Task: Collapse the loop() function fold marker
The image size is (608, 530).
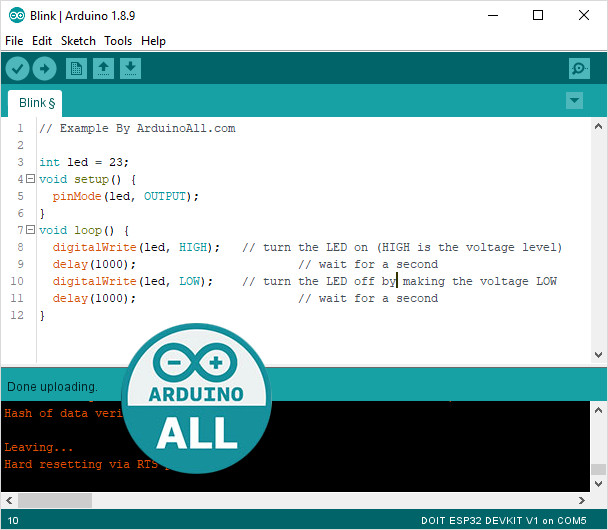Action: click(x=30, y=230)
